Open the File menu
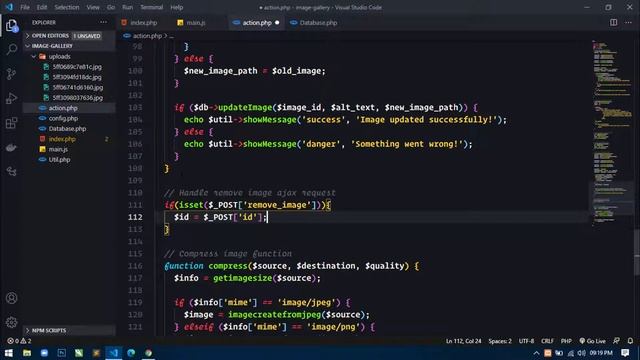The width and height of the screenshot is (640, 360). 25,7
